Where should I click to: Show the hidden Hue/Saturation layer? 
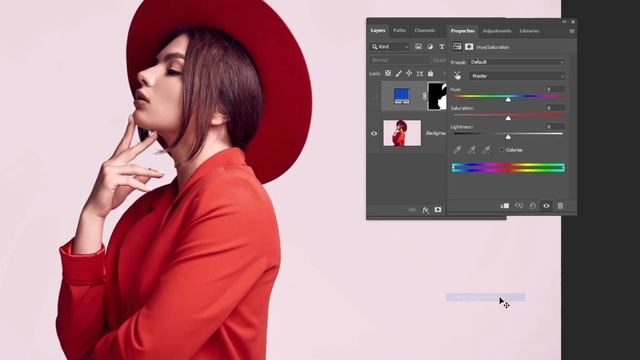[374, 96]
